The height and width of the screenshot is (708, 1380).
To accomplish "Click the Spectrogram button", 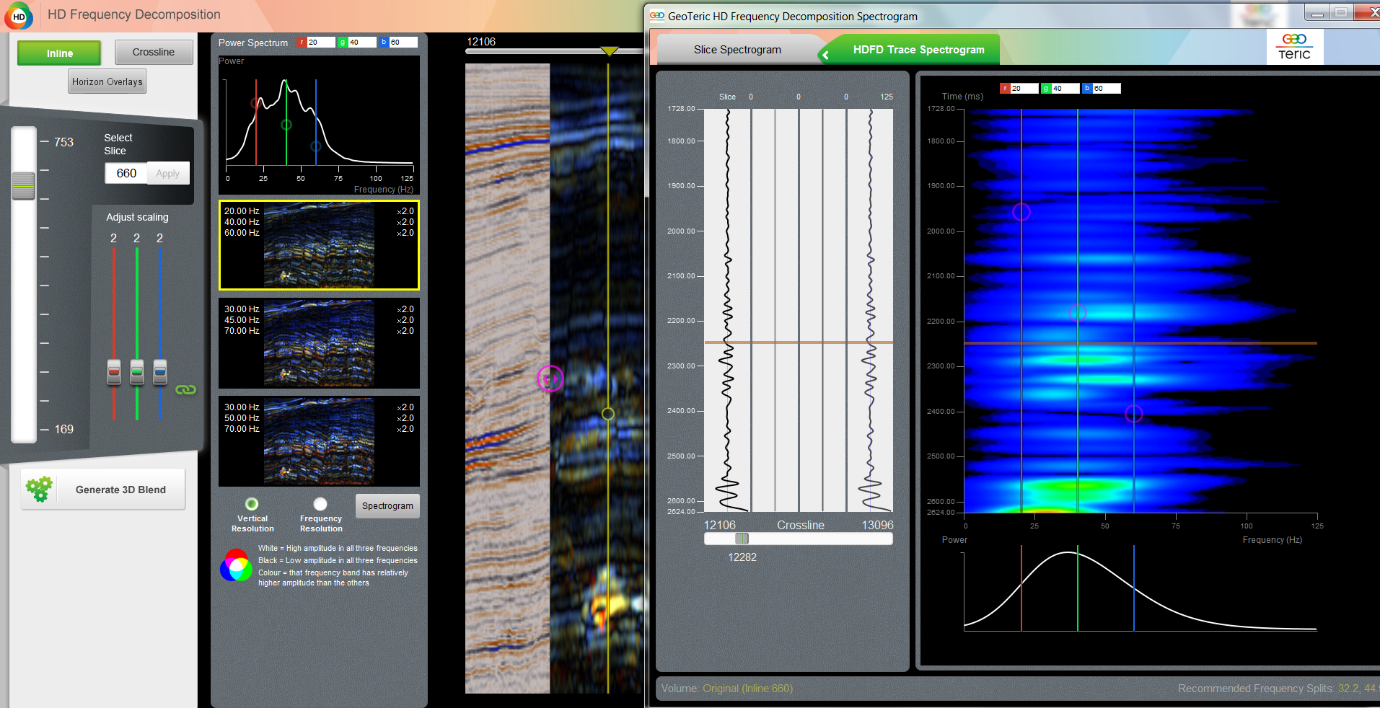I will 388,506.
